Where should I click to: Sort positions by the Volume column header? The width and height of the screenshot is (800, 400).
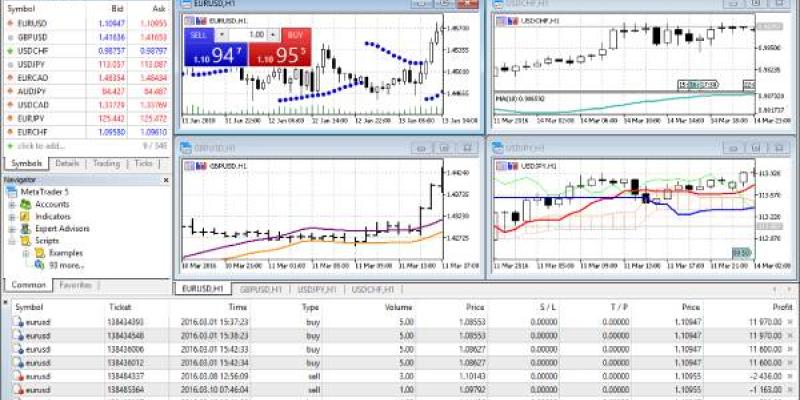point(398,307)
